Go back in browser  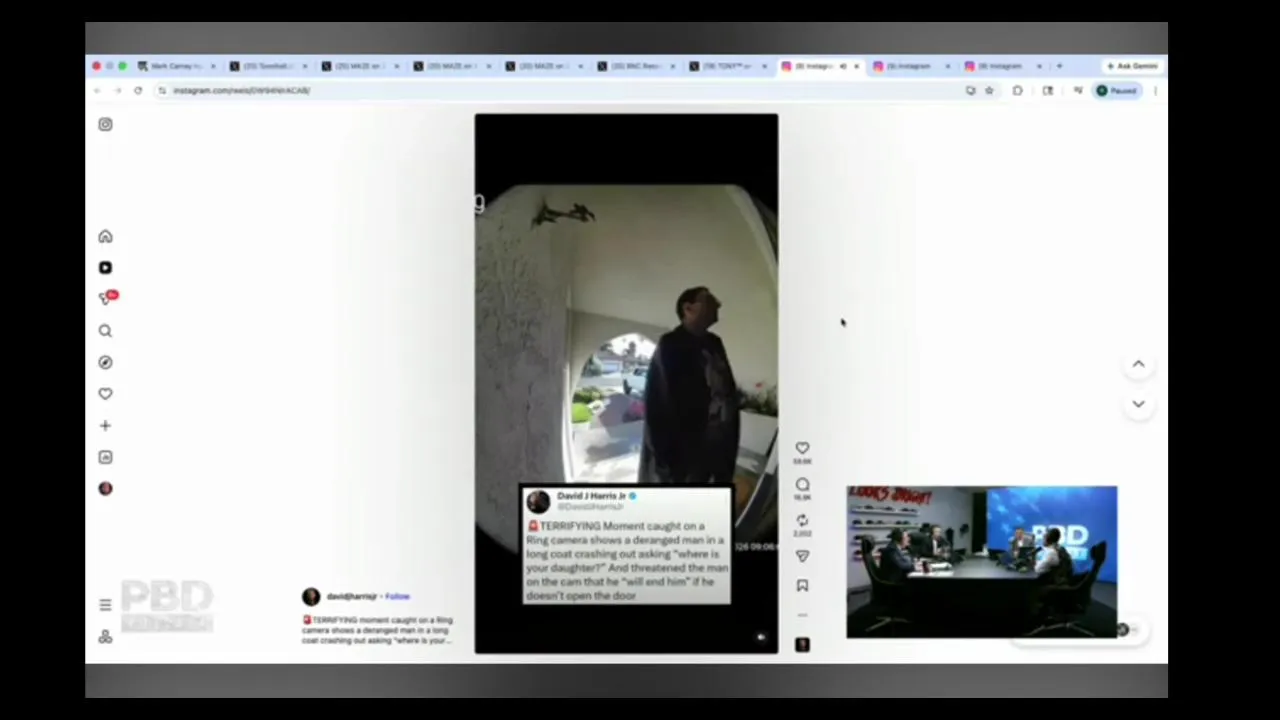[x=97, y=90]
